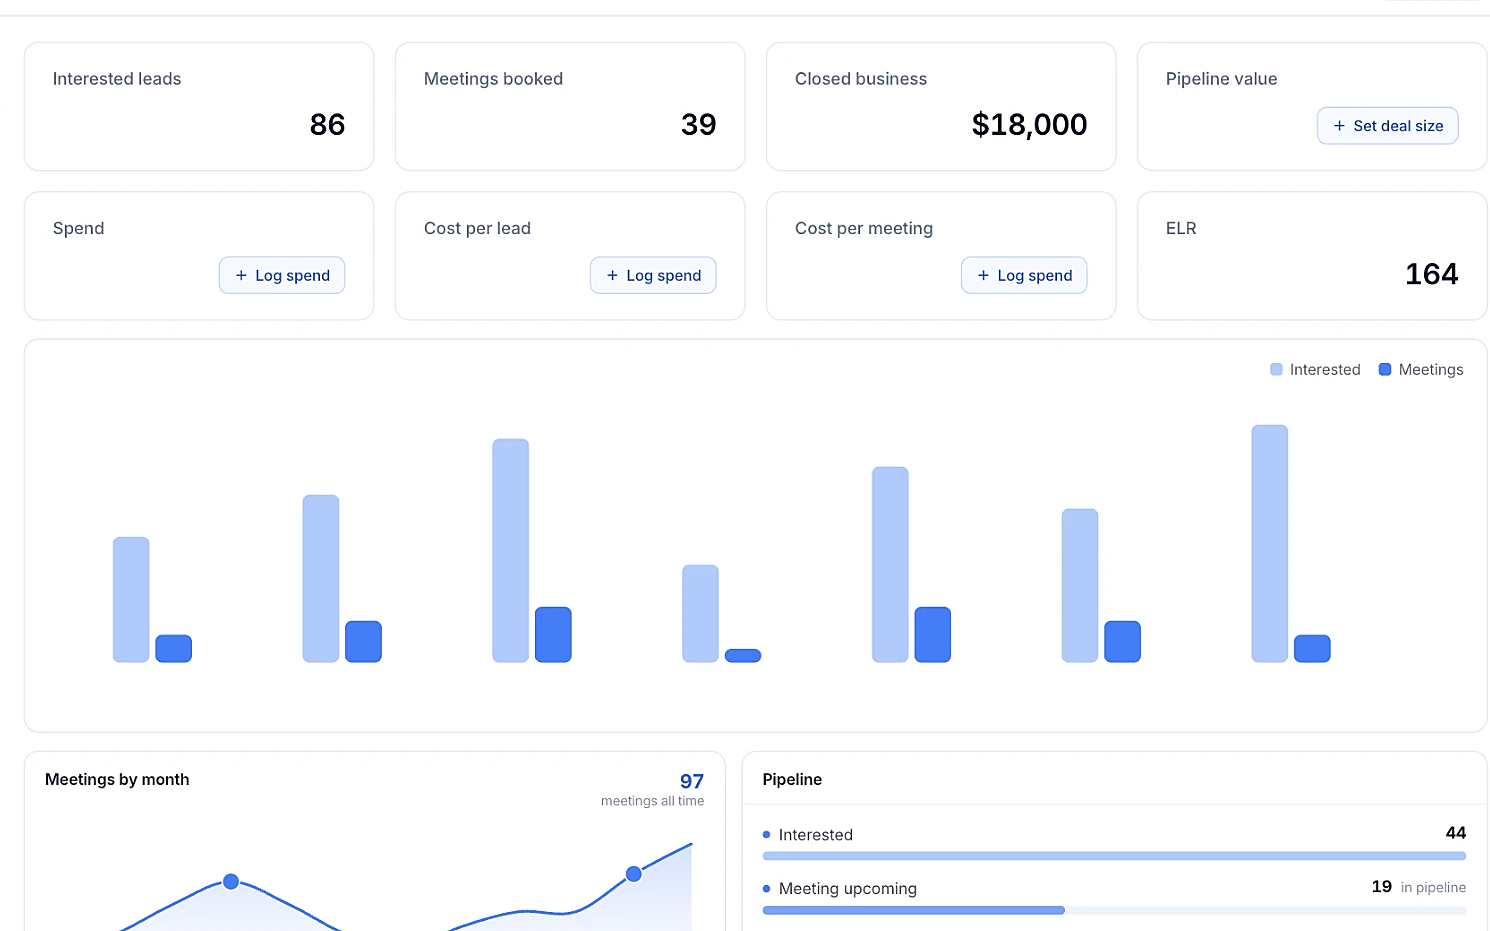Click the "Meeting upcoming" row label
This screenshot has height=931, width=1490.
848,889
